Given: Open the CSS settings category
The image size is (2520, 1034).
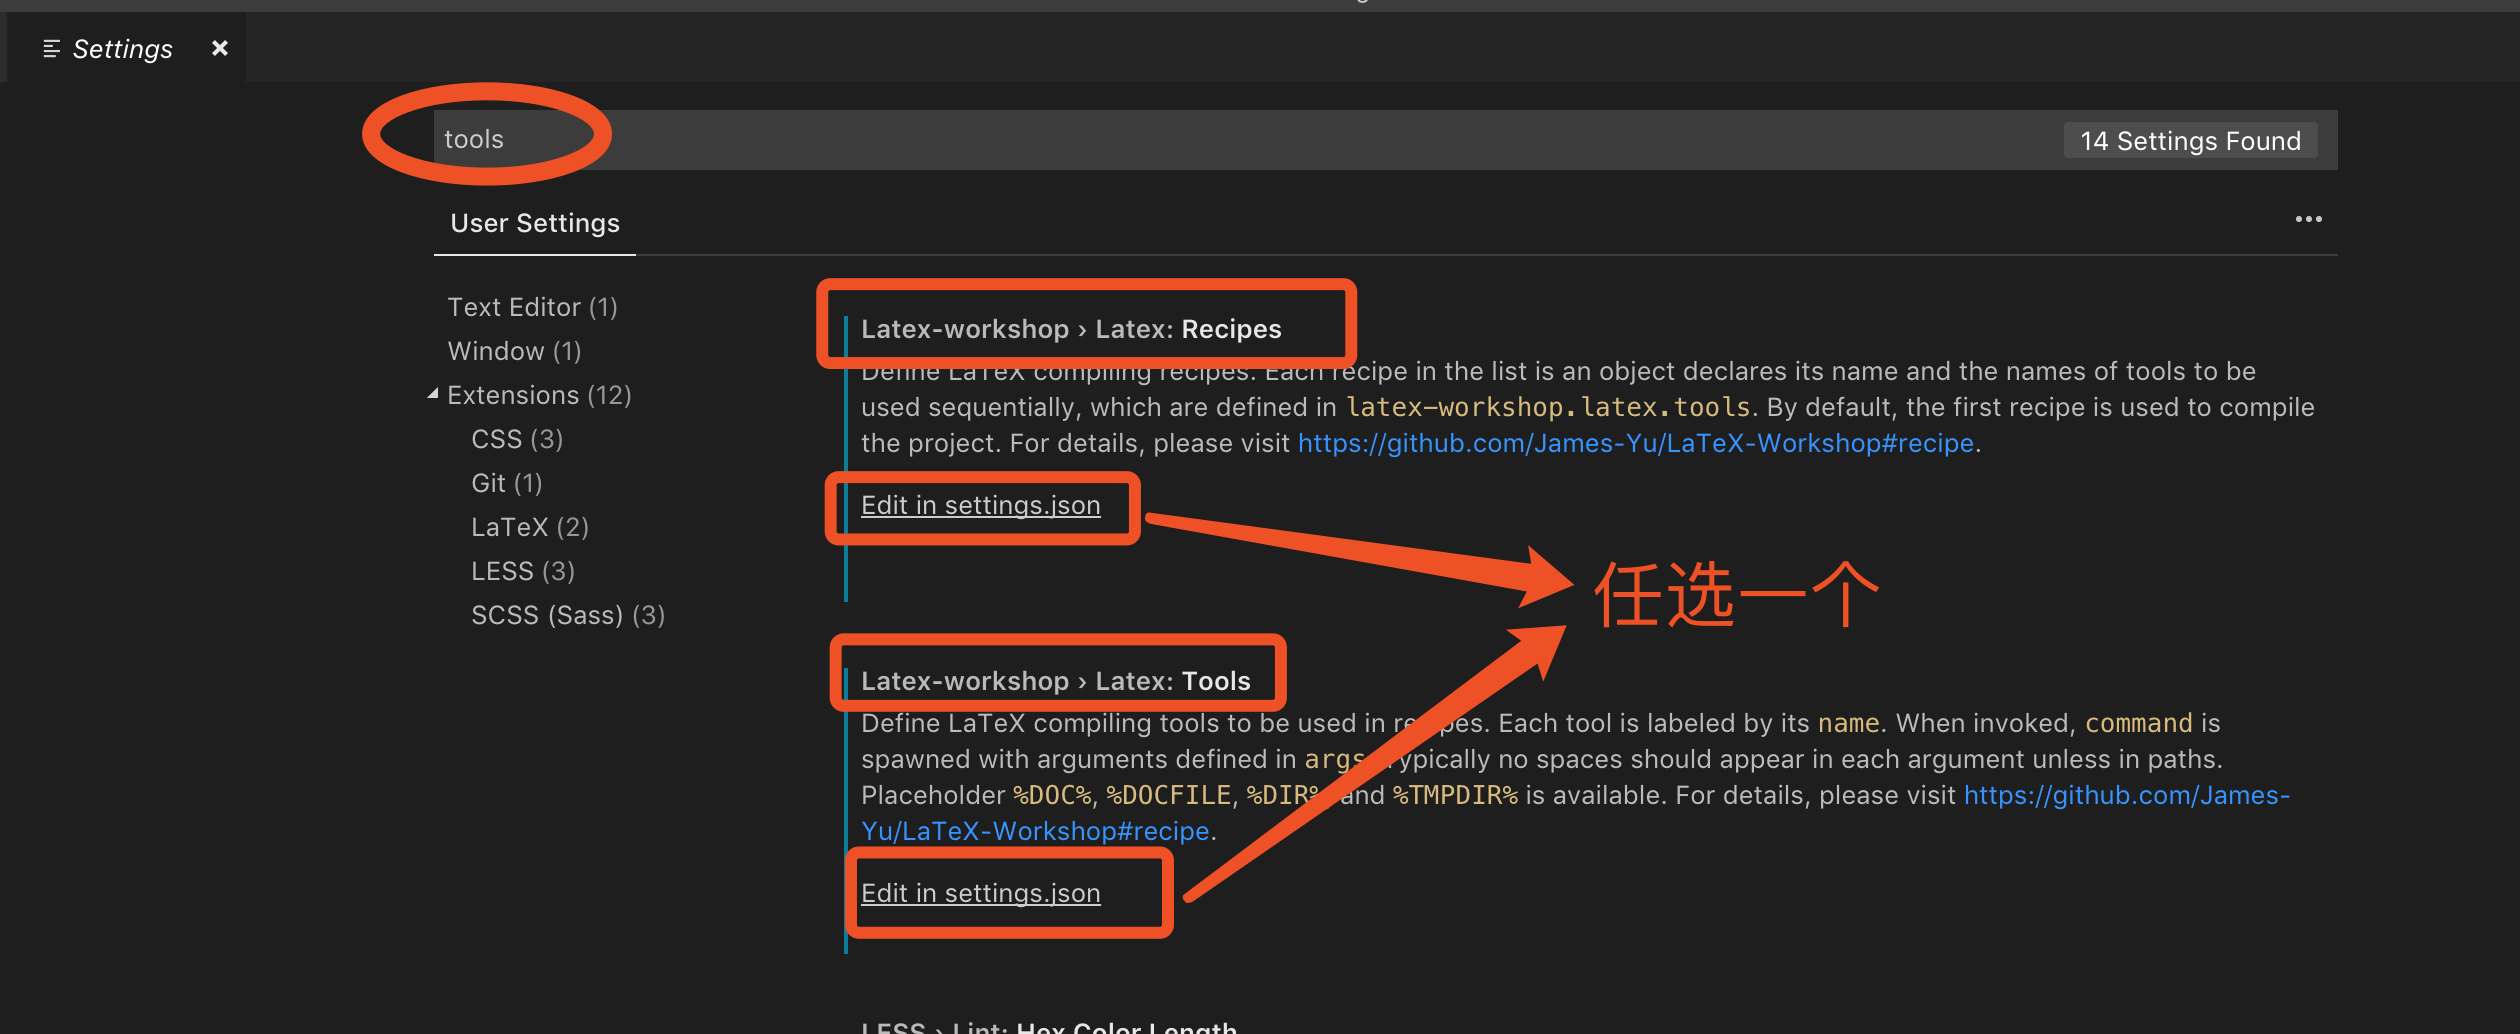Looking at the screenshot, I should click(x=516, y=438).
